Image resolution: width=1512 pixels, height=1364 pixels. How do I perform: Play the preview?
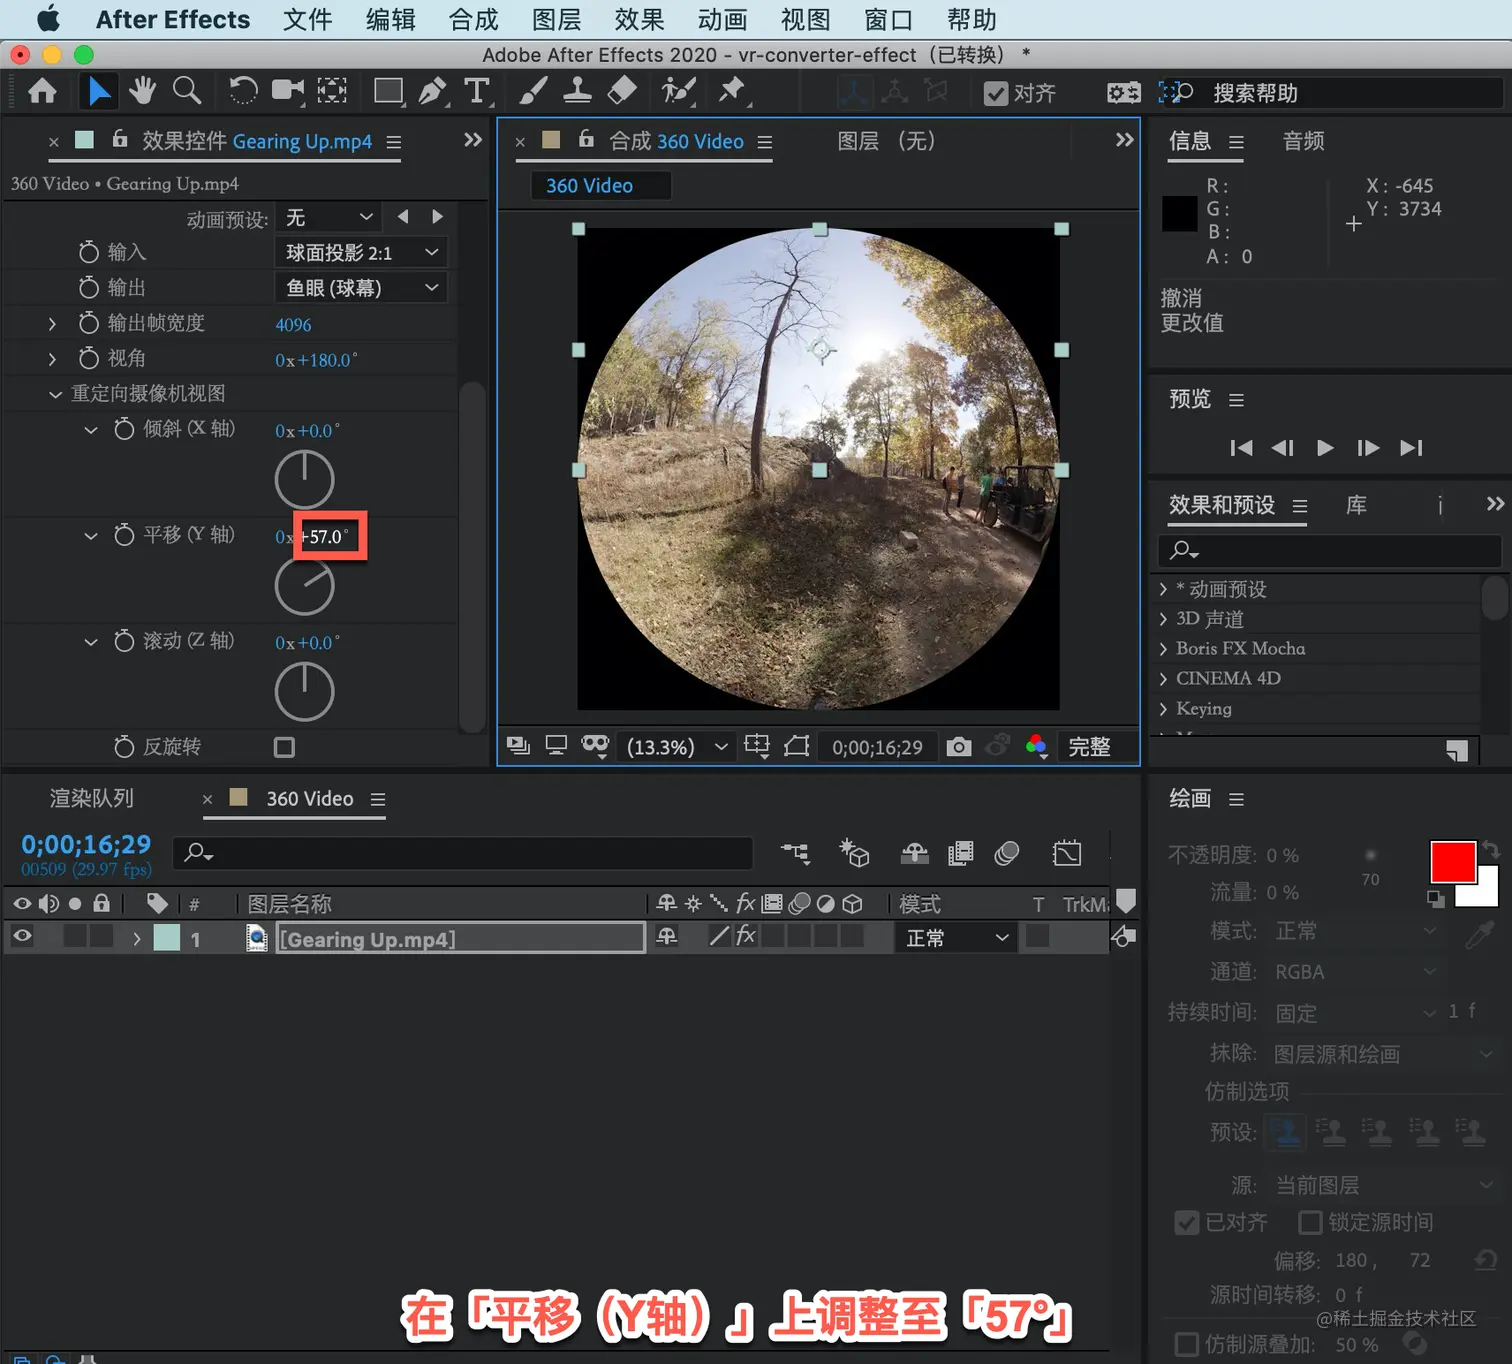pos(1325,448)
